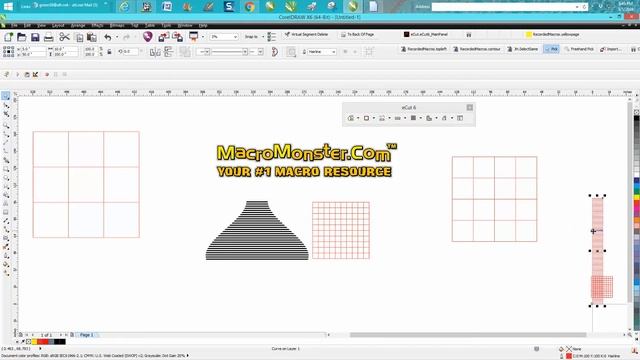Pick the yellow swatch in the document palette
The width and height of the screenshot is (640, 360).
click(x=34, y=342)
